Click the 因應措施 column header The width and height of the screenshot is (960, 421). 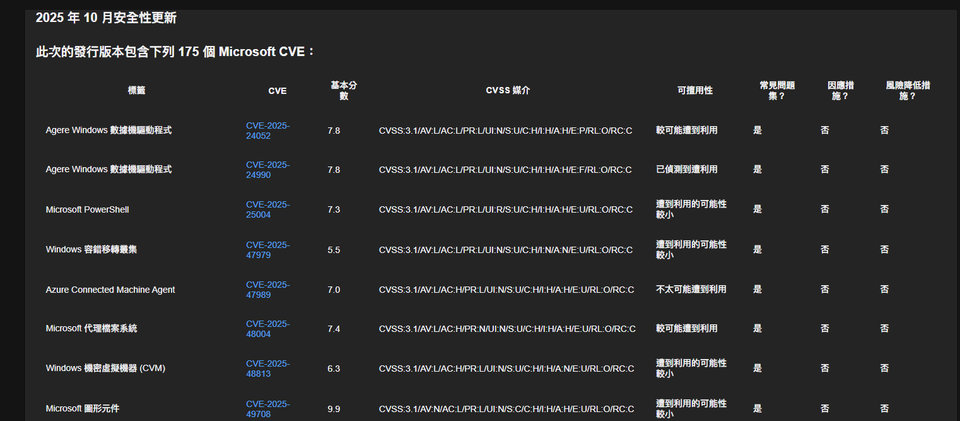[840, 90]
